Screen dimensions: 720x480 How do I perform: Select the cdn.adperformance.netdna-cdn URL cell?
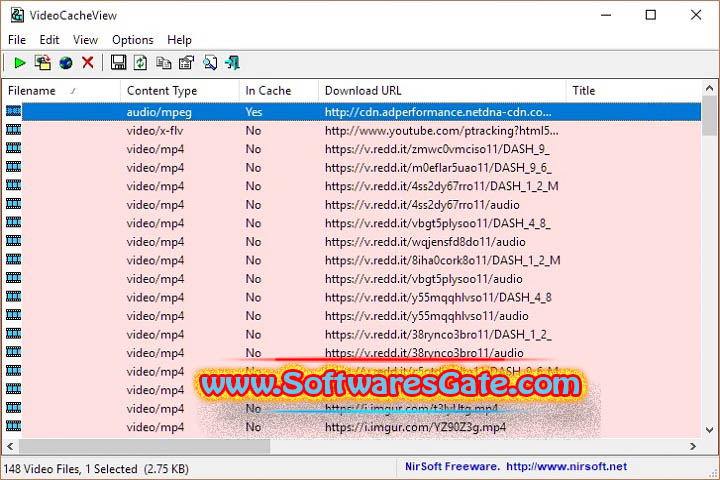[x=438, y=112]
